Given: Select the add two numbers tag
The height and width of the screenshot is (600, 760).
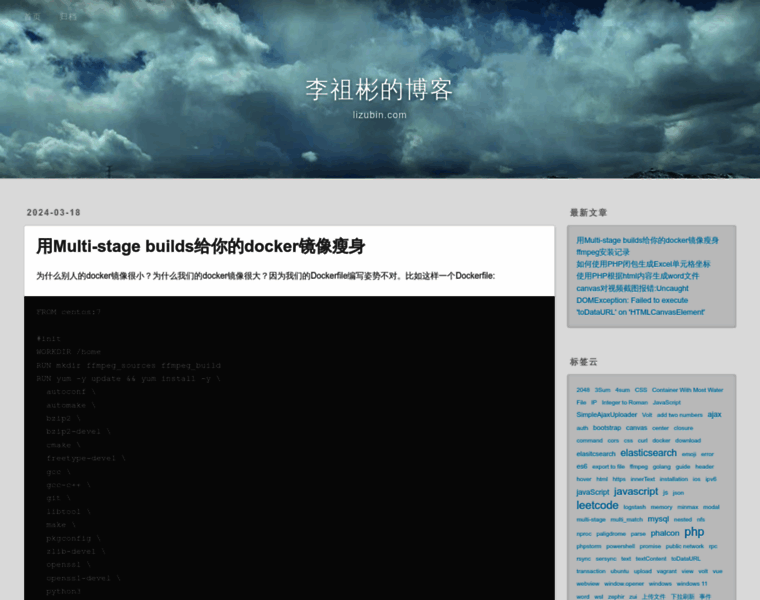Looking at the screenshot, I should pos(680,415).
